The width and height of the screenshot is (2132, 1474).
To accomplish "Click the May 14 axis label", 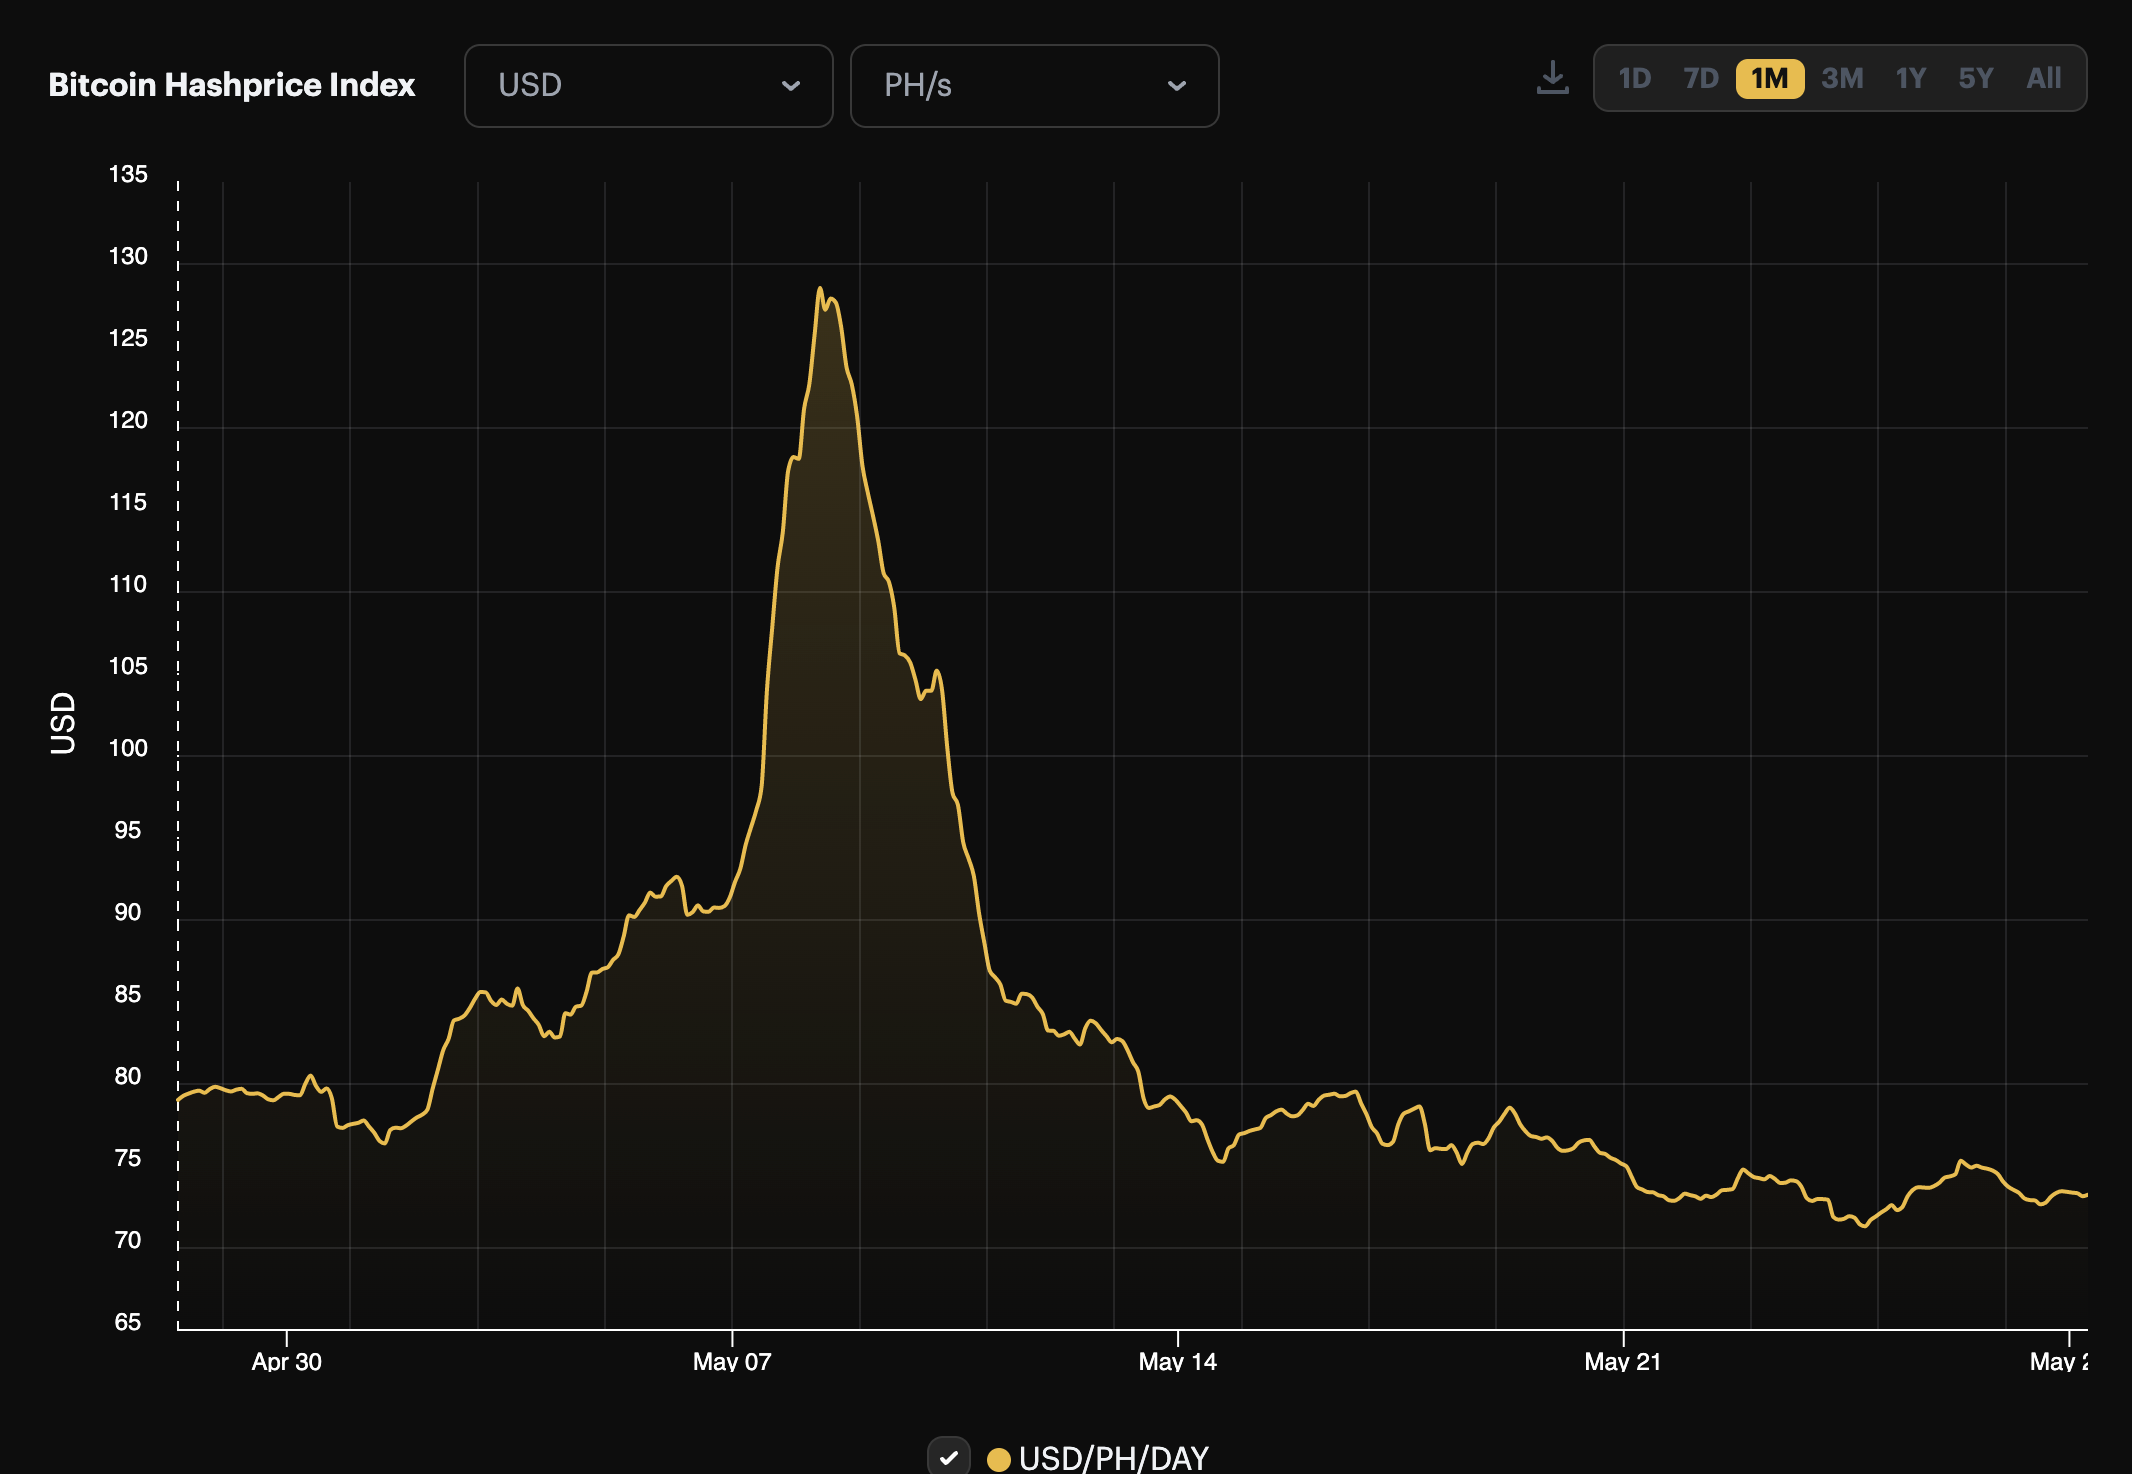I will click(x=1176, y=1361).
